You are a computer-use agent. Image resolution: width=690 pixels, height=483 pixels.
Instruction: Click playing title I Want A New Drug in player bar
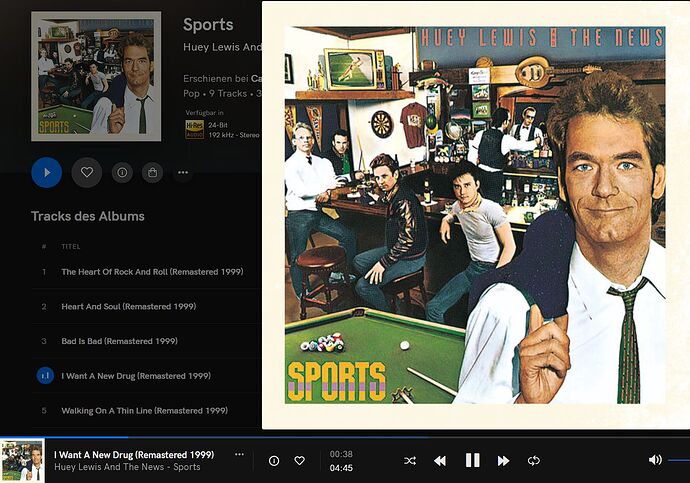(x=134, y=455)
